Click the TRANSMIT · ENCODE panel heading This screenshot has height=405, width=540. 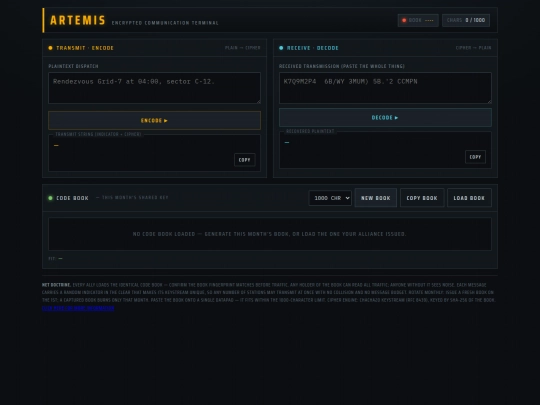tap(85, 48)
